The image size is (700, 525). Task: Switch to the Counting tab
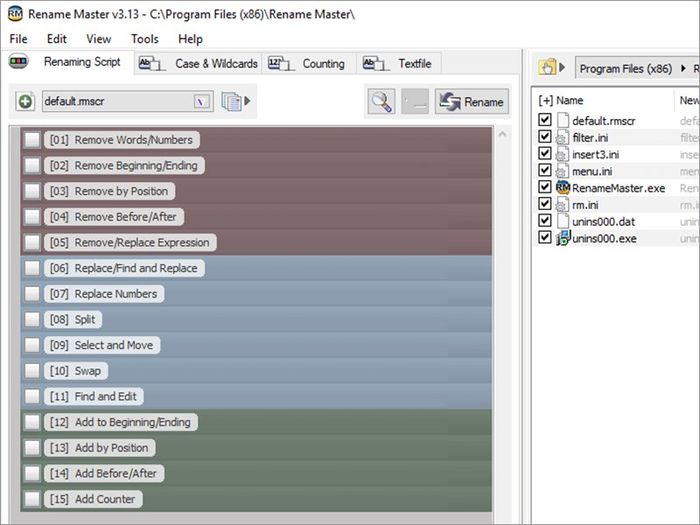coord(309,63)
